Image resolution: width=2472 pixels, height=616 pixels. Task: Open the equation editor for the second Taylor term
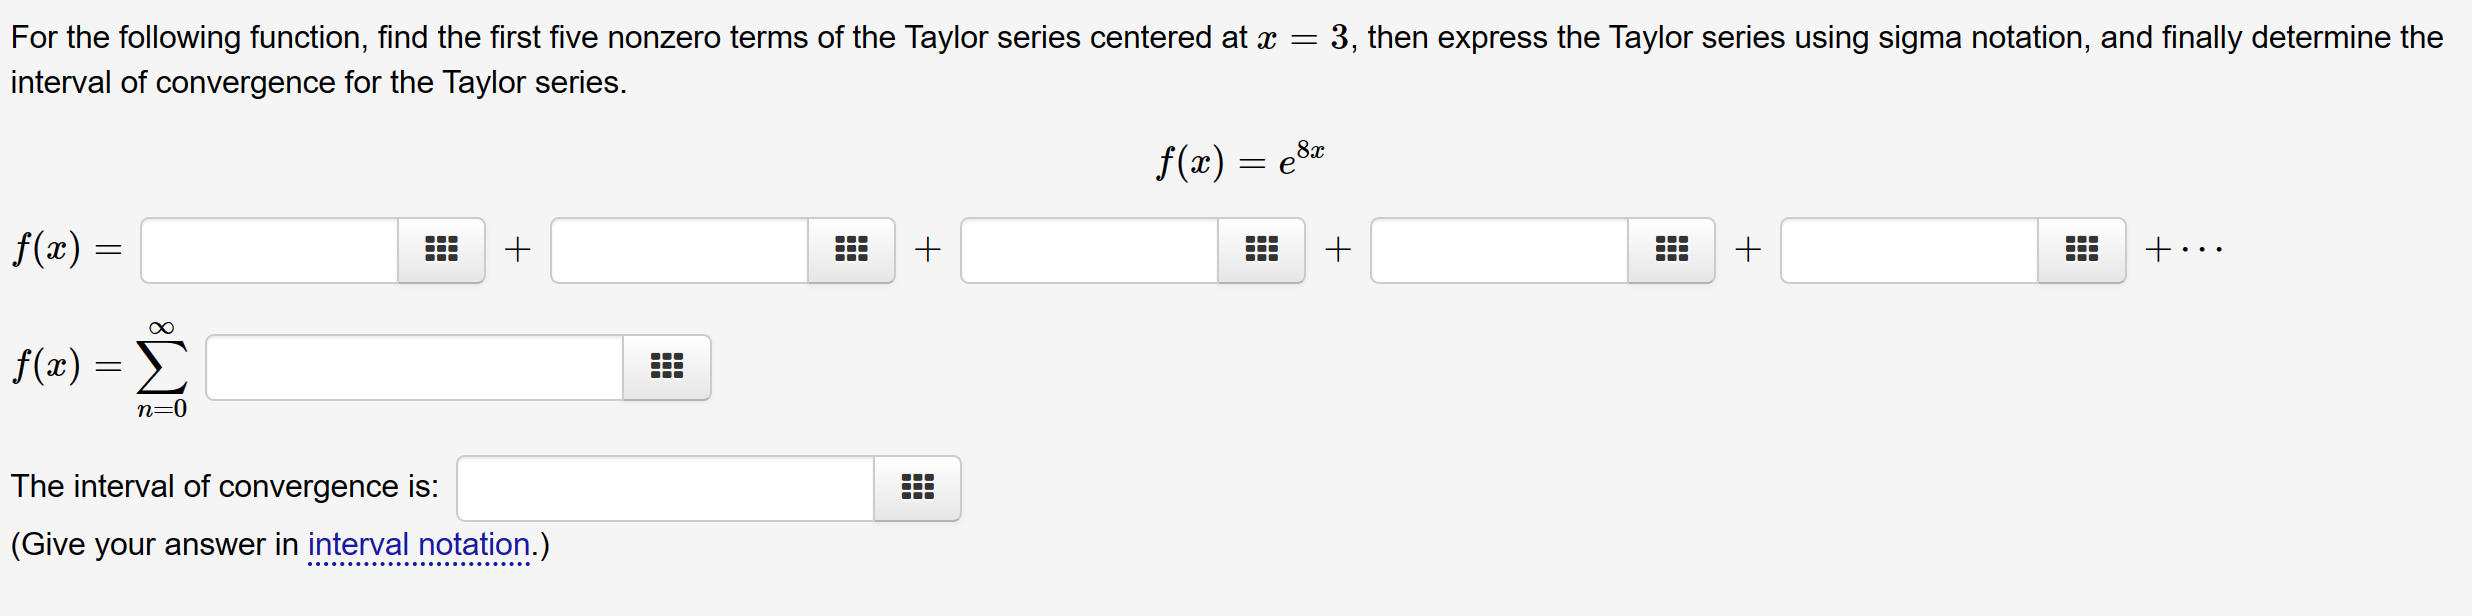850,250
